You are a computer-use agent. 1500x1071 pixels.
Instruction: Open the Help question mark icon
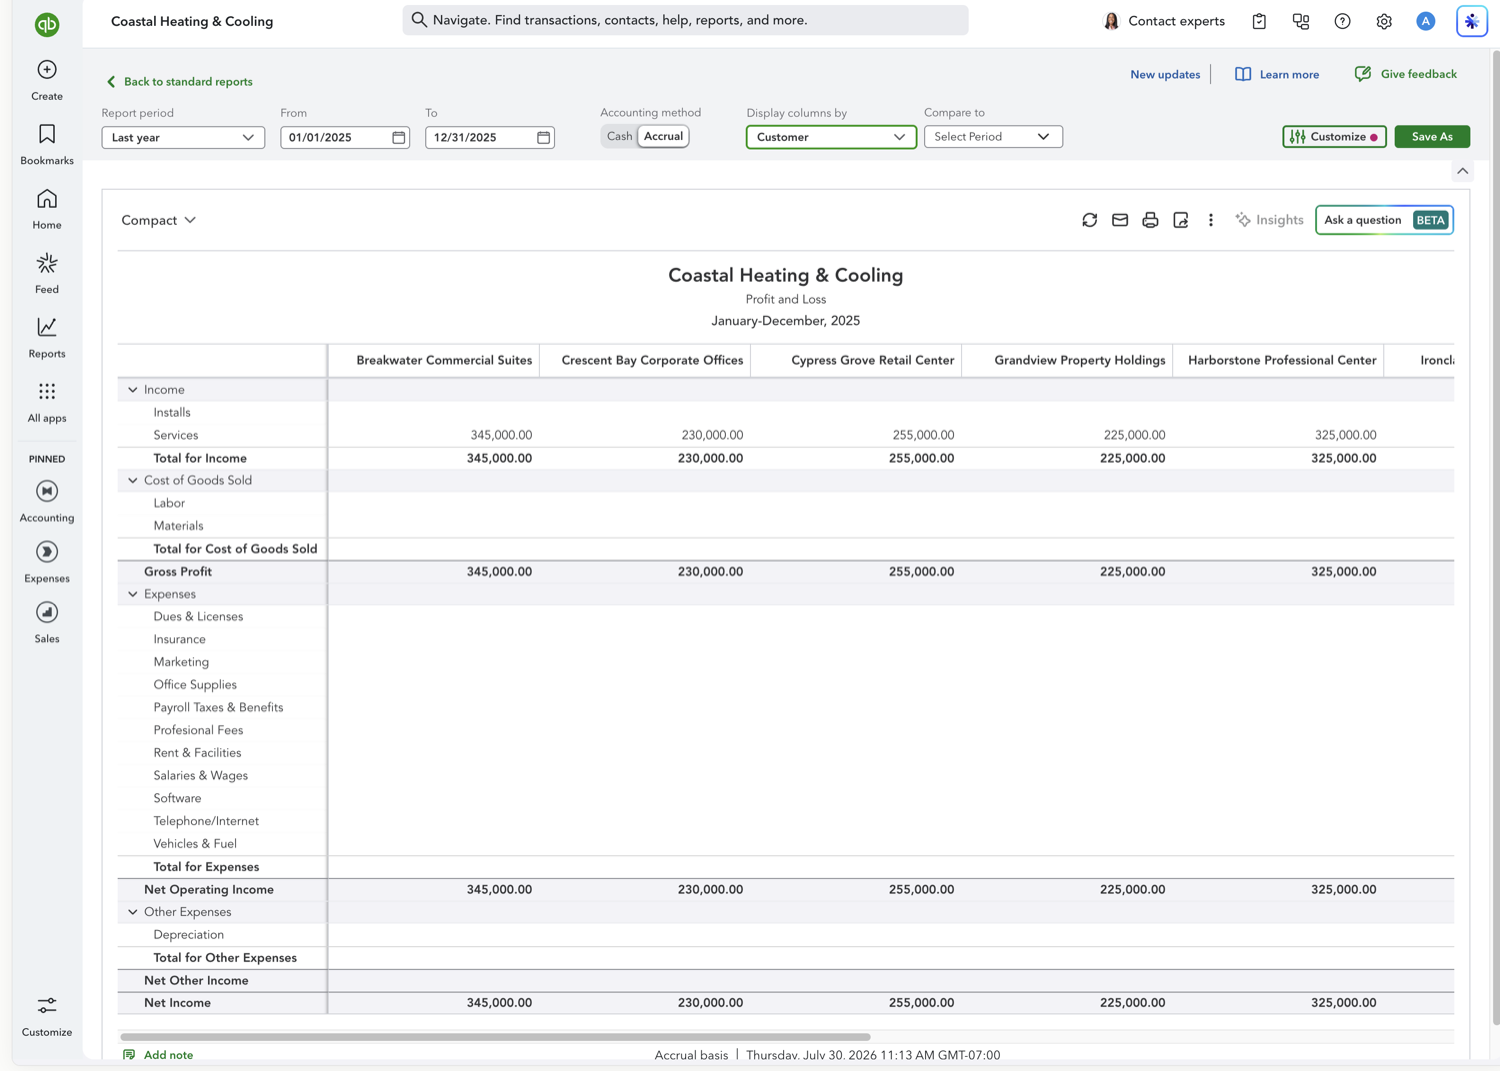click(1343, 21)
